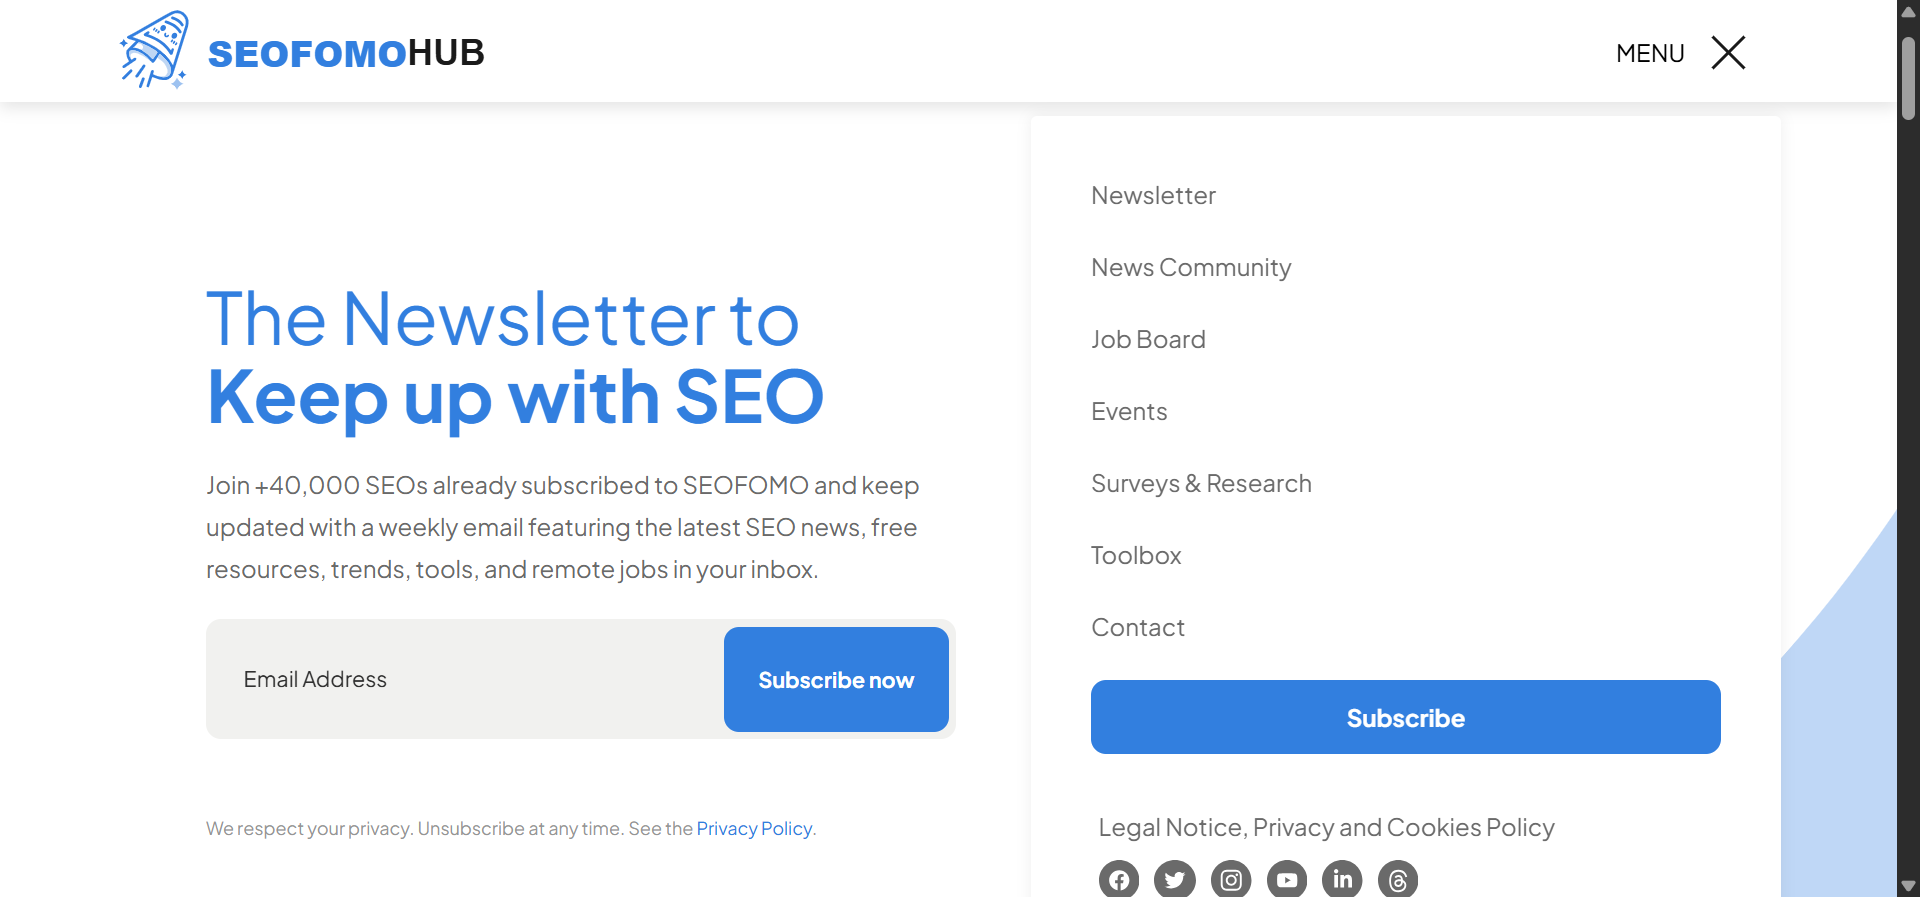Image resolution: width=1920 pixels, height=897 pixels.
Task: Click the blue Subscribe button
Action: coord(1405,717)
